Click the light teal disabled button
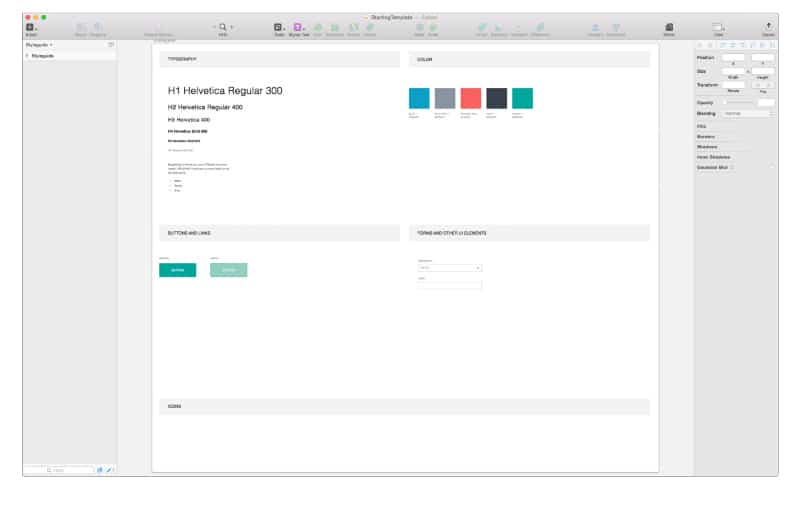This screenshot has width=800, height=507. (229, 270)
